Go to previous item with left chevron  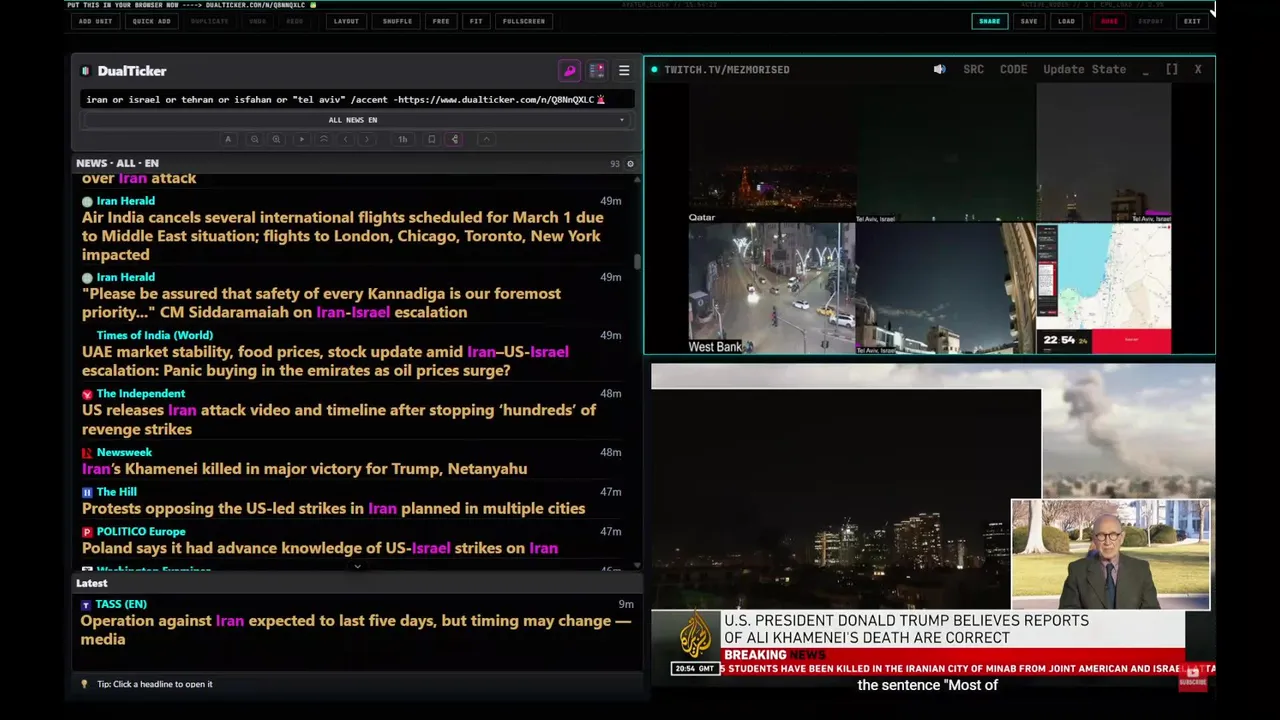[346, 139]
